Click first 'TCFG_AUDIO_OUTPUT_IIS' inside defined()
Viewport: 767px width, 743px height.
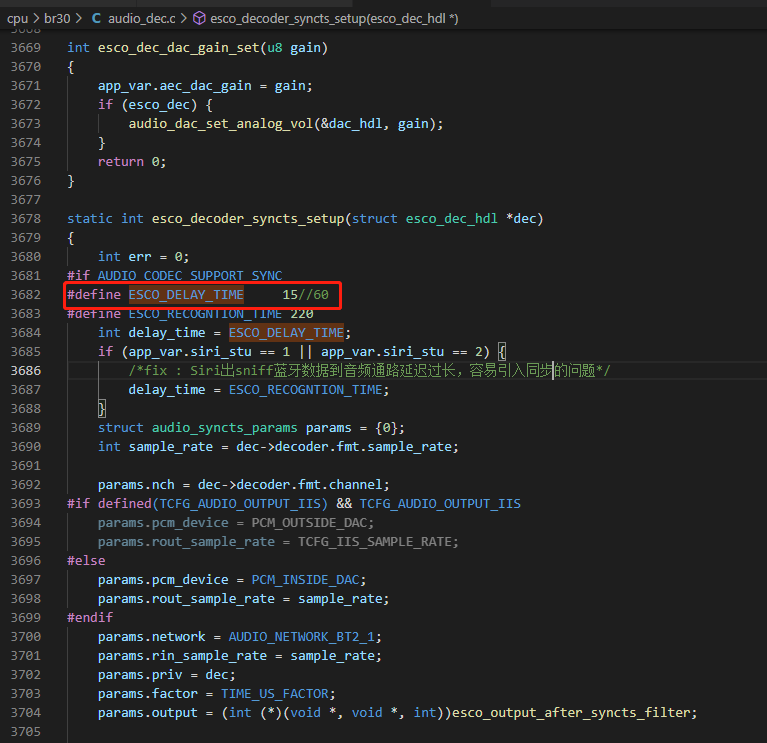(240, 504)
